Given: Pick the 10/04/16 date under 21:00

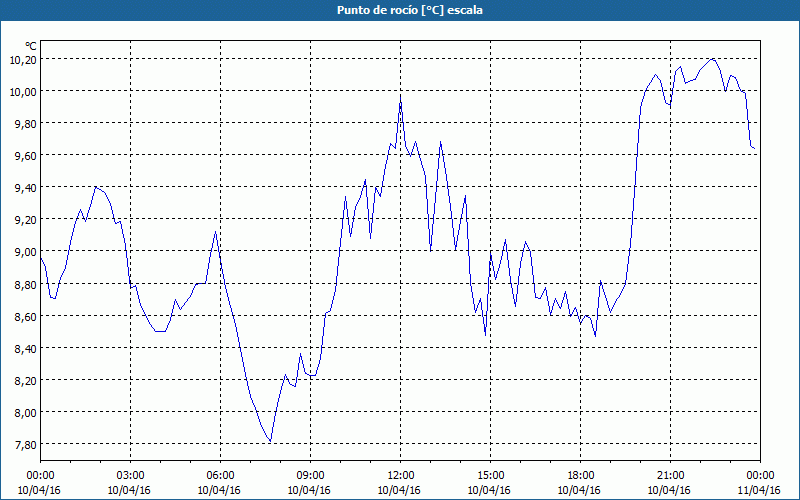Looking at the screenshot, I should [669, 490].
